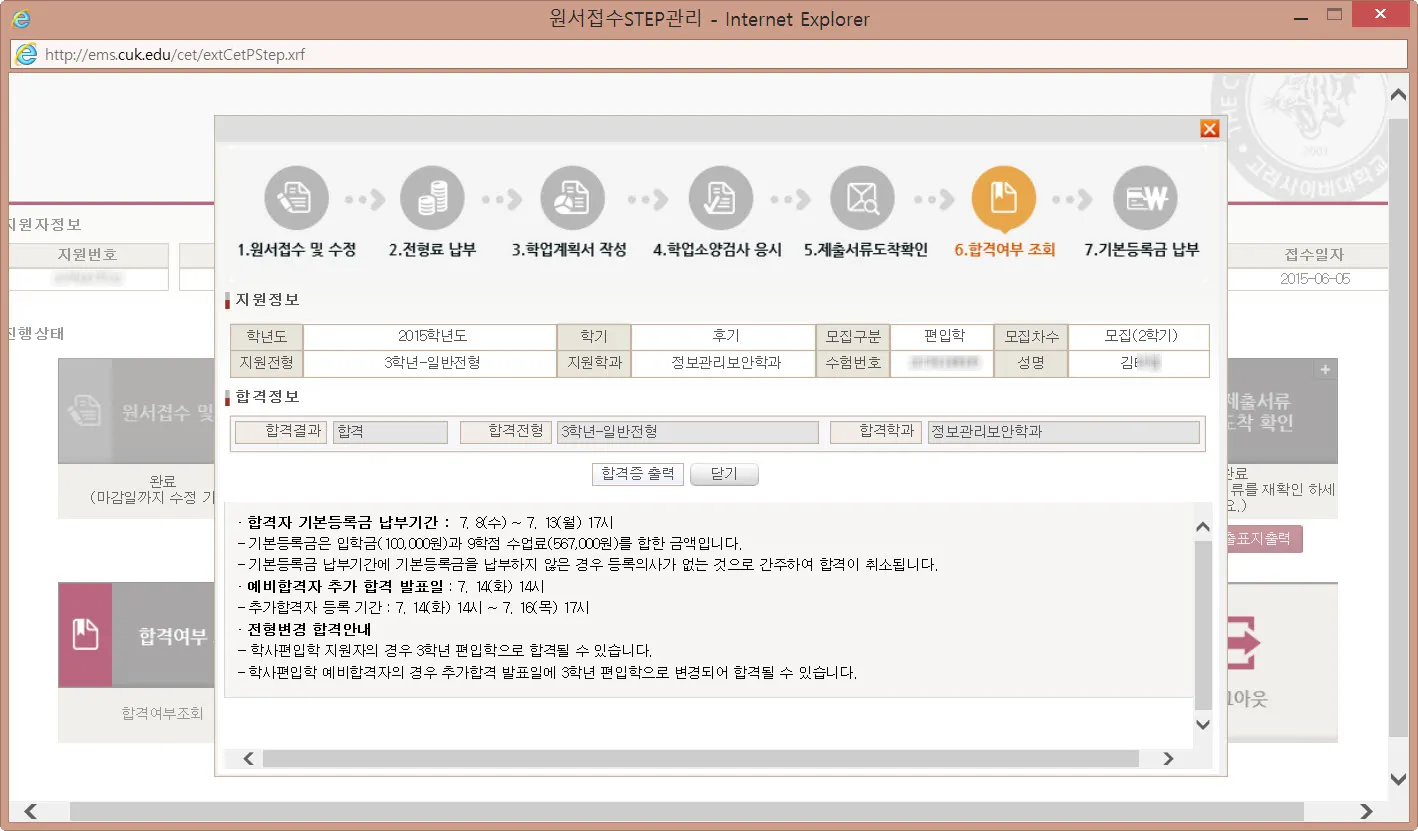Image resolution: width=1418 pixels, height=831 pixels.
Task: Click the notice line about 예비합격자 추가 합격 발표일
Action: [392, 586]
